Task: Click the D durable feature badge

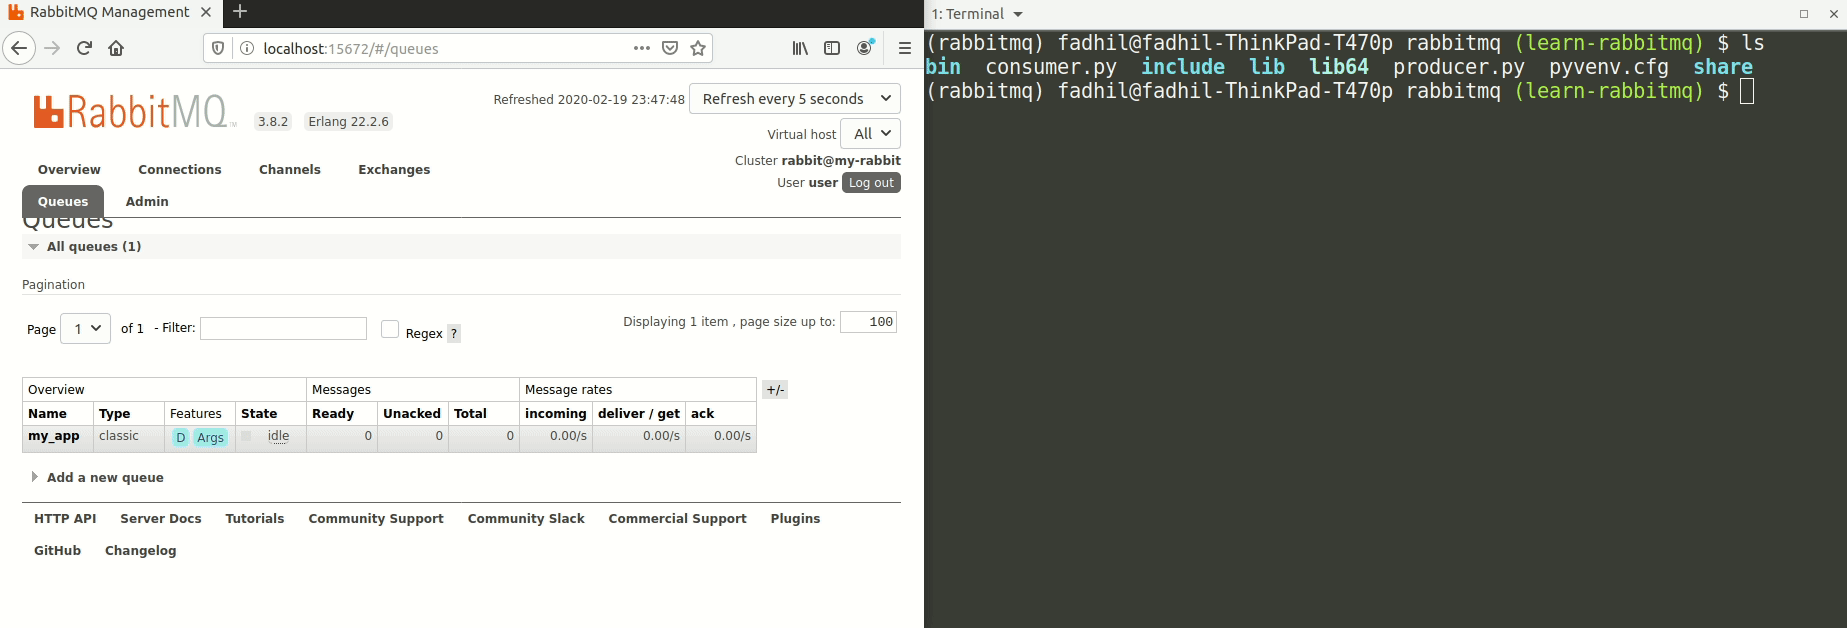Action: pyautogui.click(x=180, y=437)
